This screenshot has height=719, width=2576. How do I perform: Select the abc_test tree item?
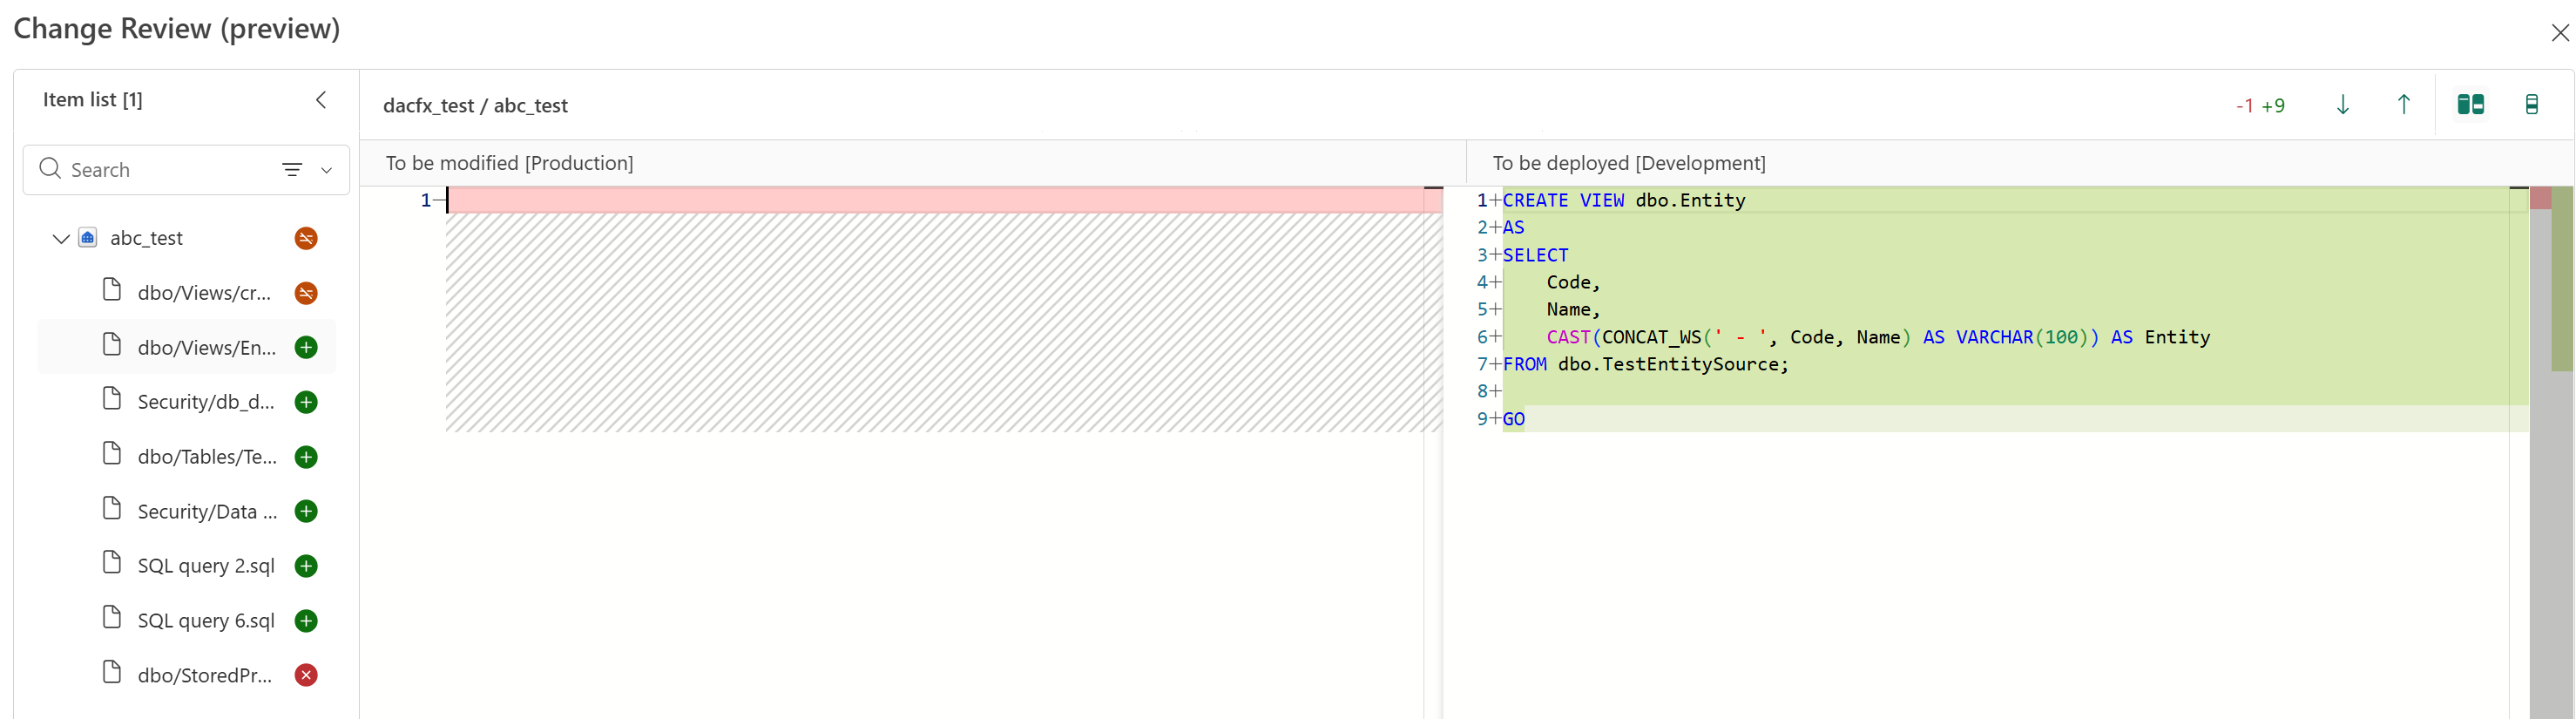[146, 238]
